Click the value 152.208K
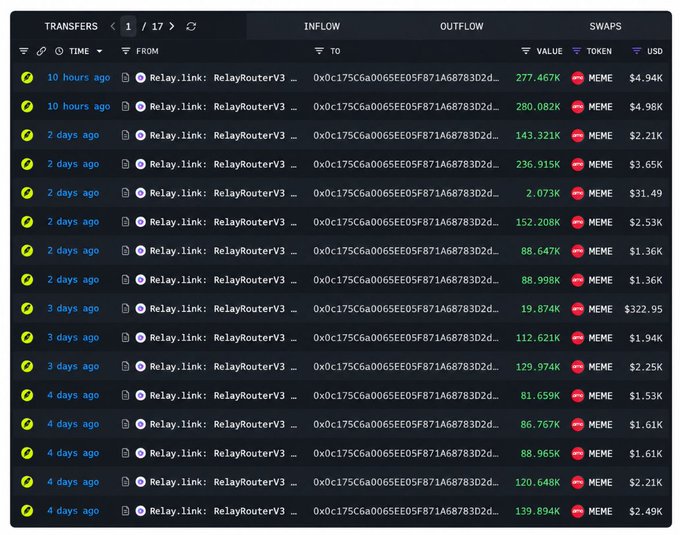The image size is (680, 535). pyautogui.click(x=538, y=222)
